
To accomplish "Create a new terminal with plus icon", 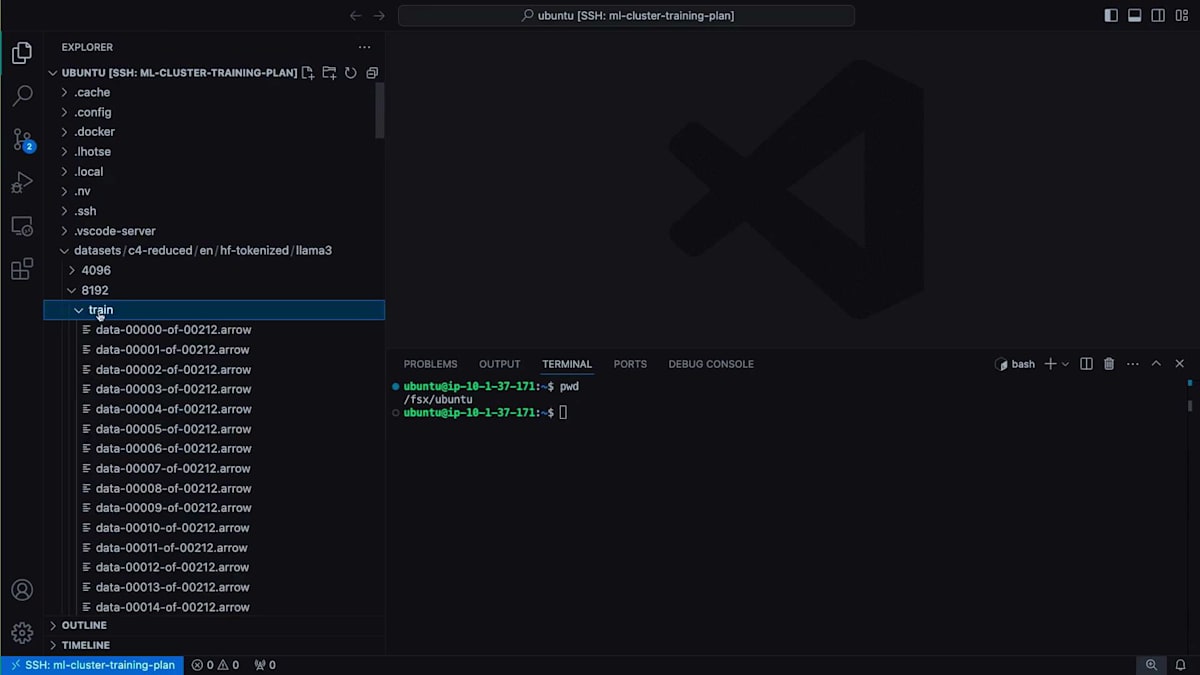I will click(1050, 364).
